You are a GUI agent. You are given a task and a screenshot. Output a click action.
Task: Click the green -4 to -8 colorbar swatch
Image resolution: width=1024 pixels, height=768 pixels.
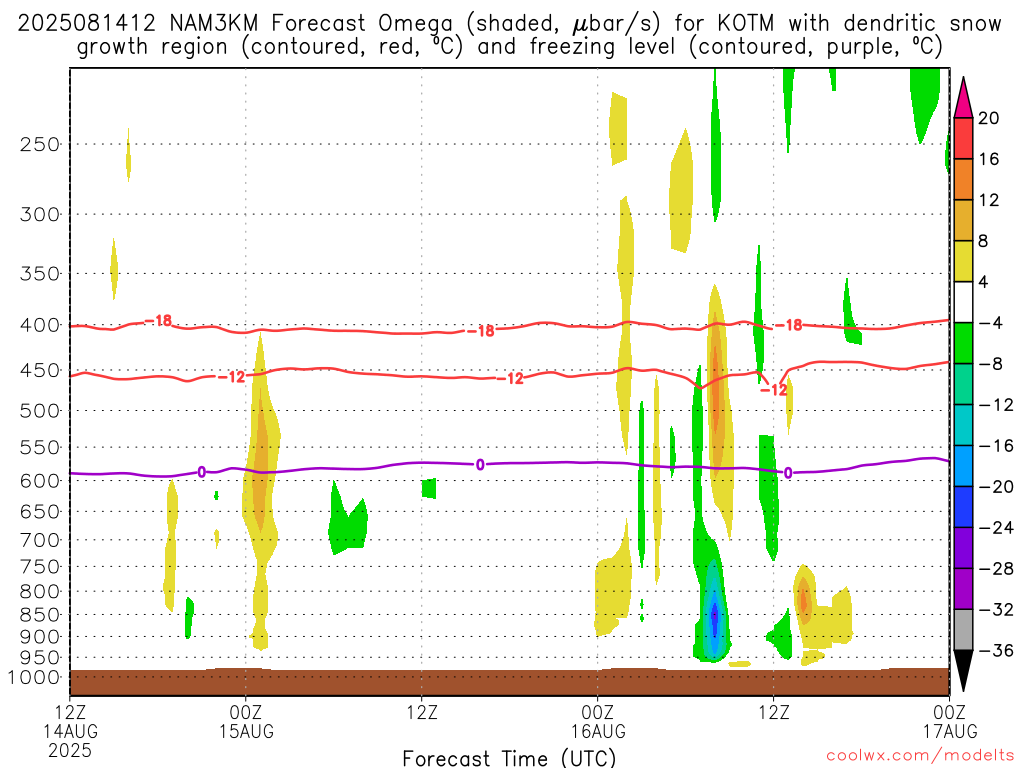pos(963,343)
